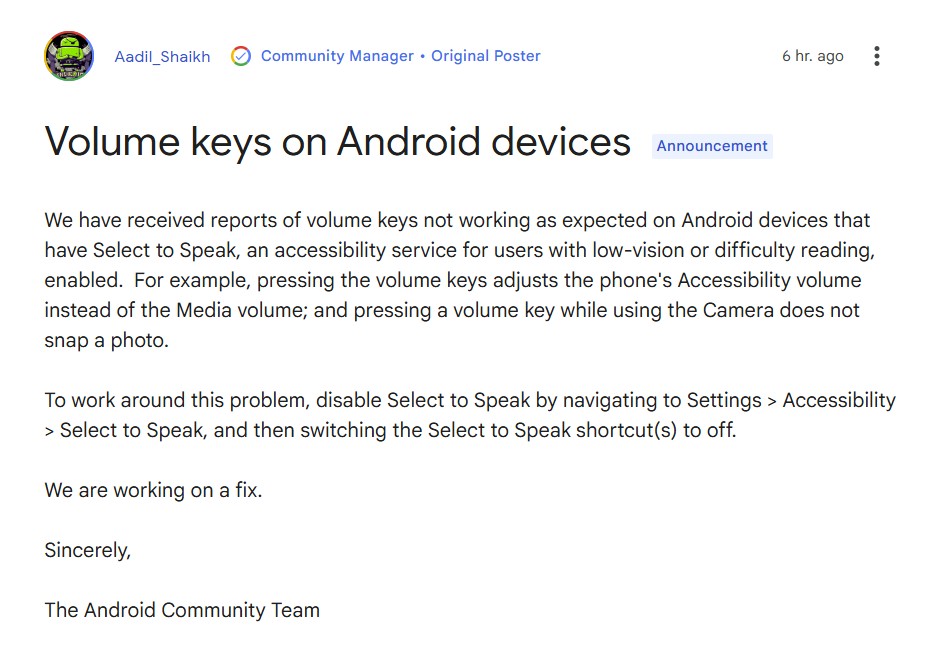Click the word "Sincerely,"
Screen dimensions: 938x662
coord(88,550)
